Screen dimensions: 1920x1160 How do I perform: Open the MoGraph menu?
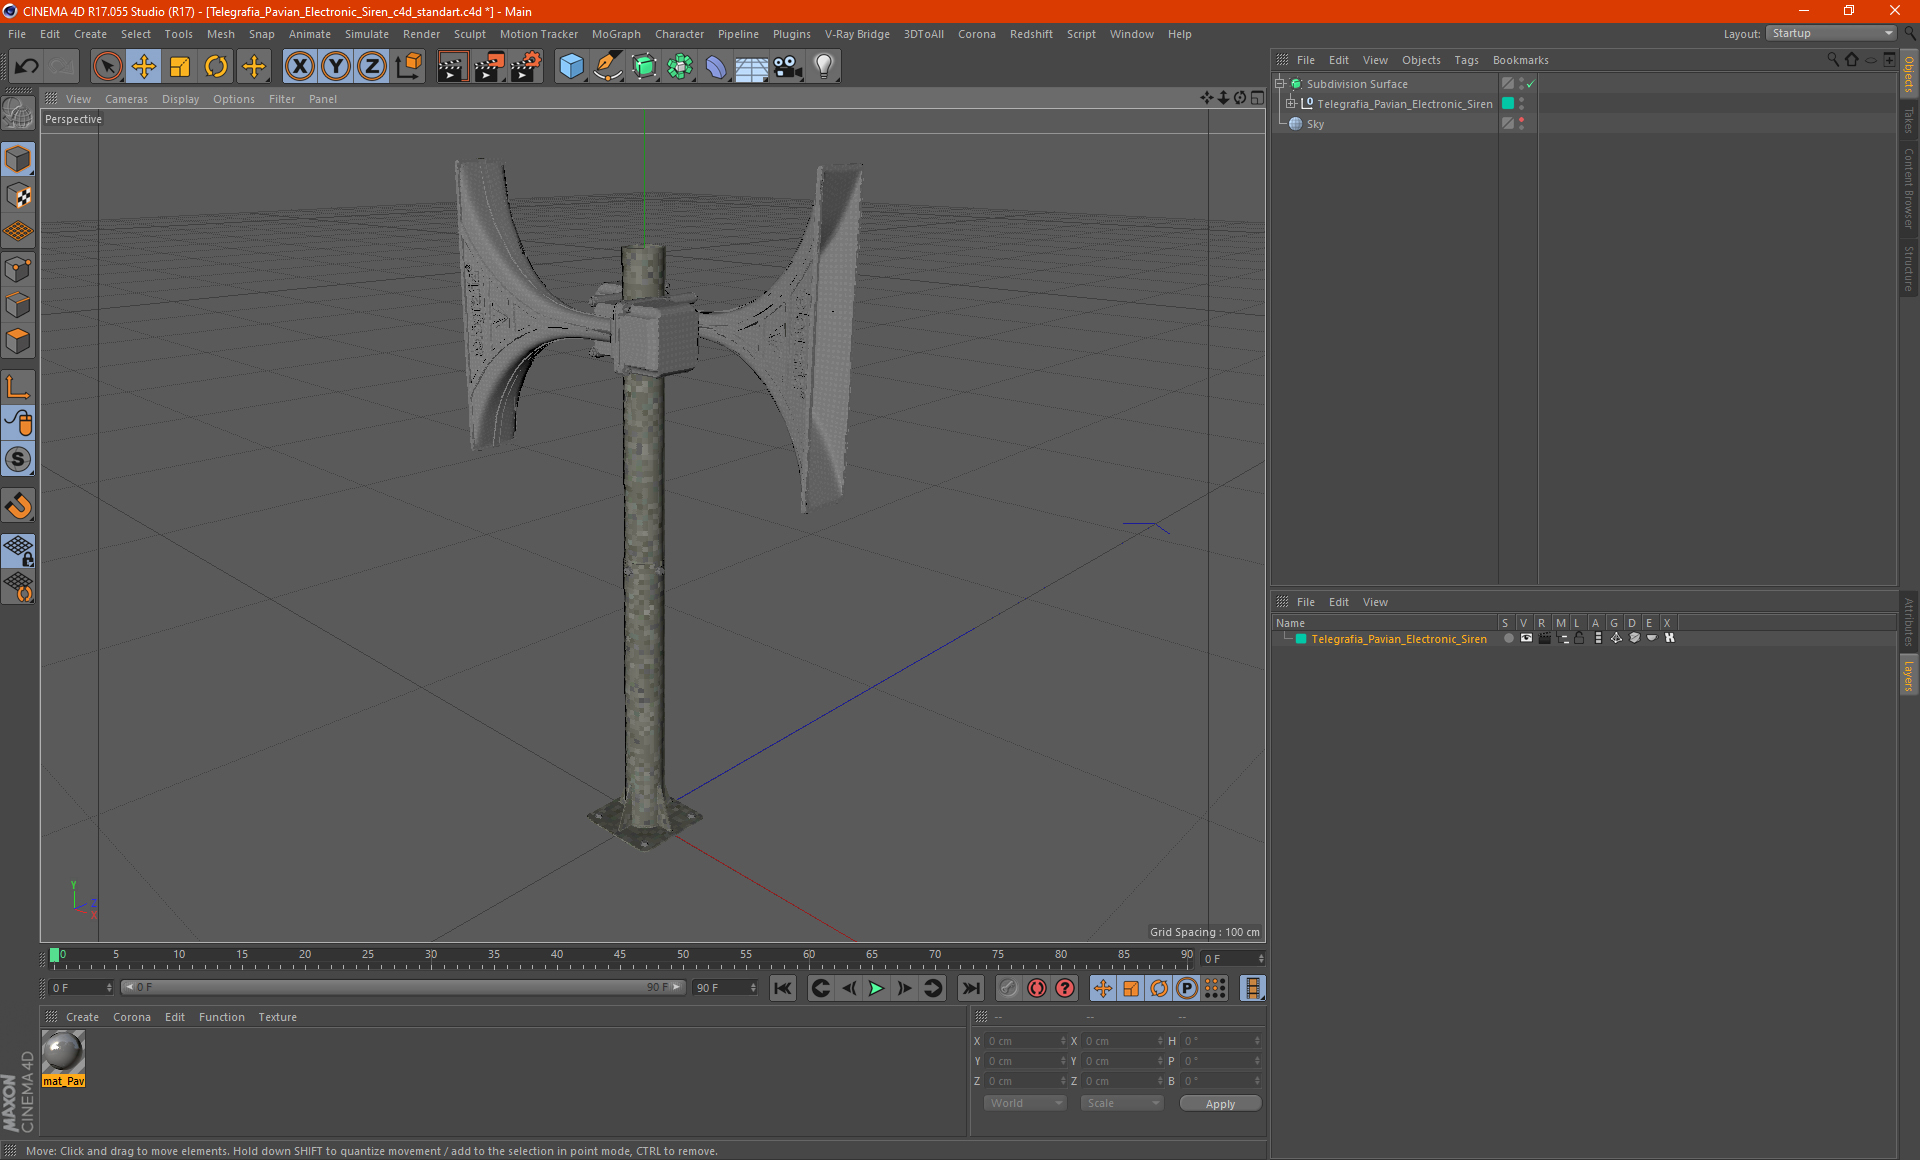click(616, 34)
